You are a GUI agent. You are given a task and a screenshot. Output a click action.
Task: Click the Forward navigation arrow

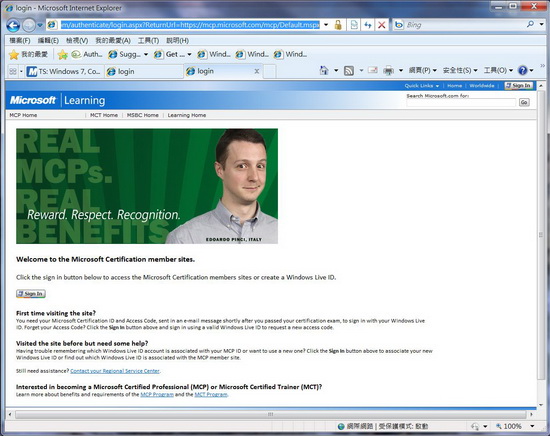tap(29, 25)
